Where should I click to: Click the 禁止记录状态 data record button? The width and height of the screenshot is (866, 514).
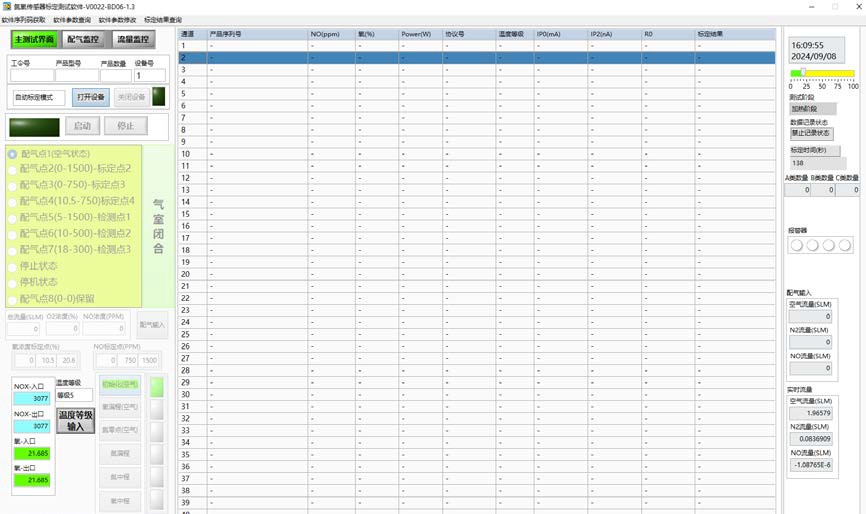pos(811,133)
